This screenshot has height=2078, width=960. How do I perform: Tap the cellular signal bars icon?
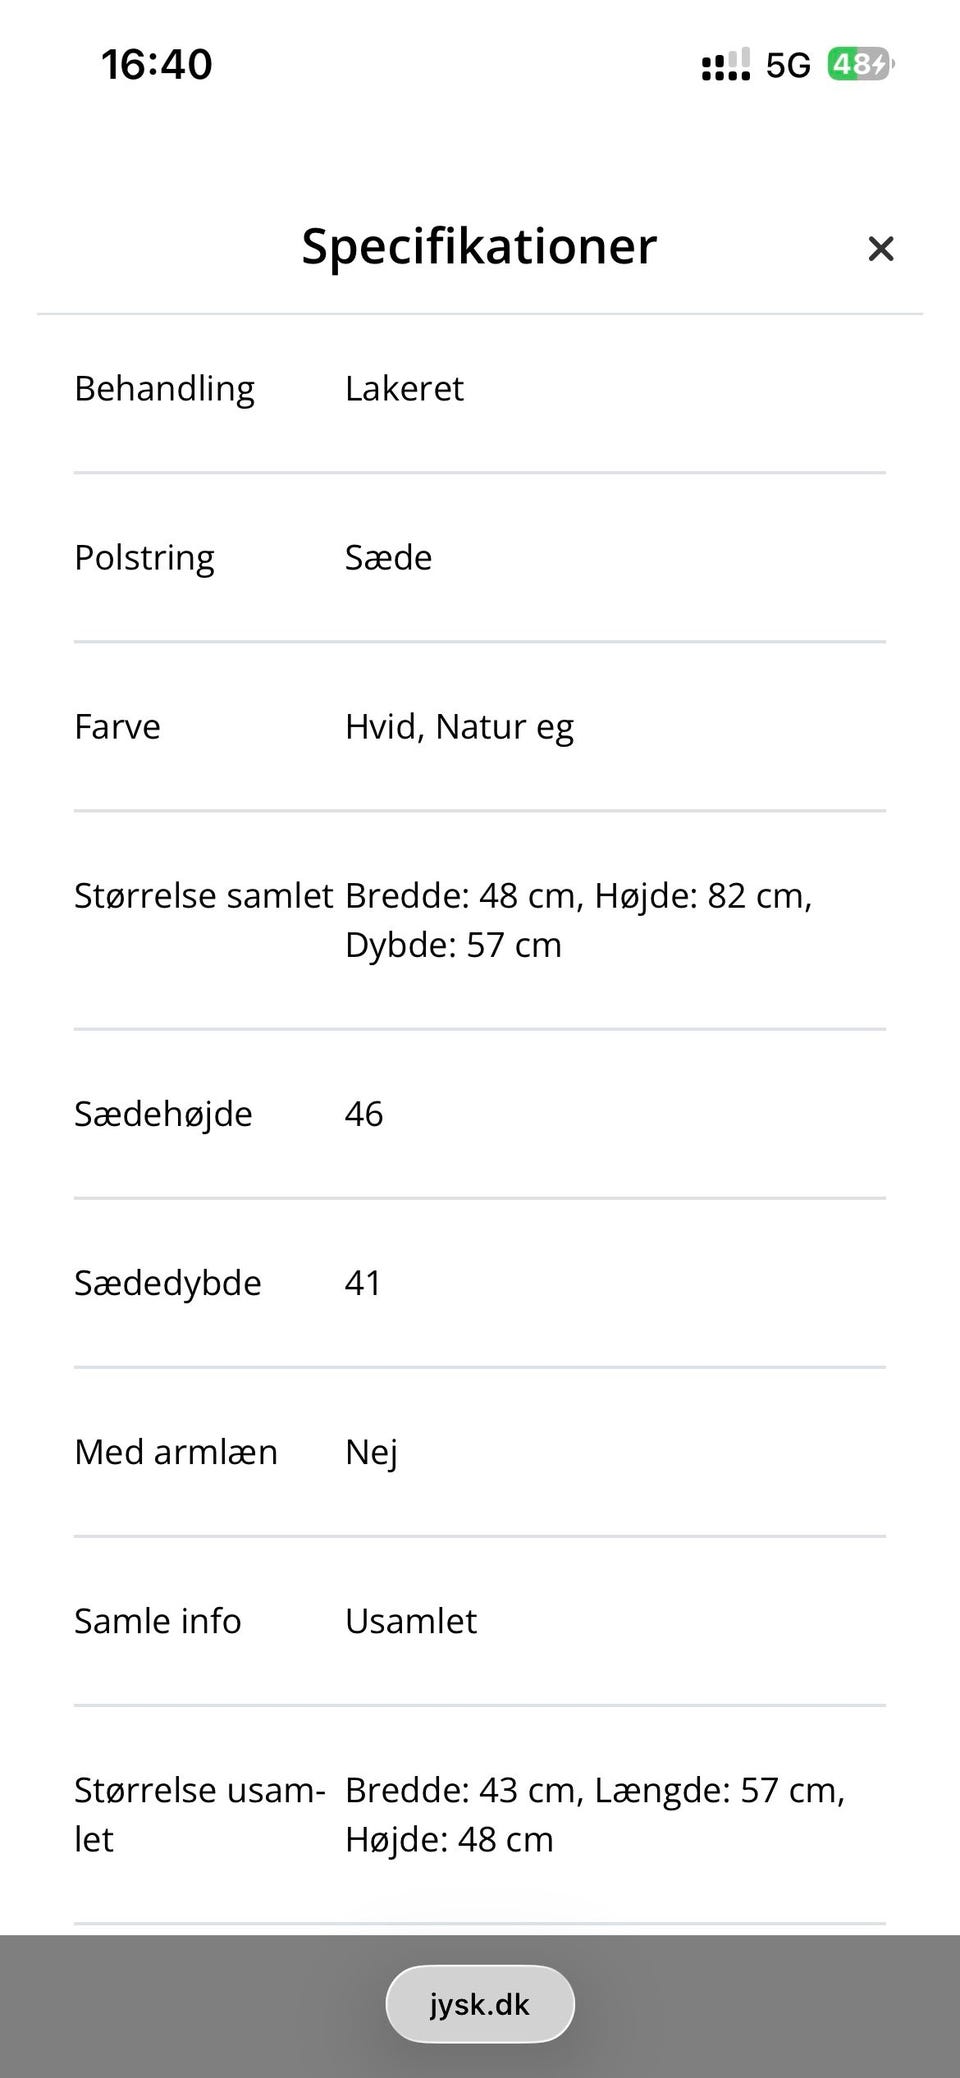(x=726, y=65)
